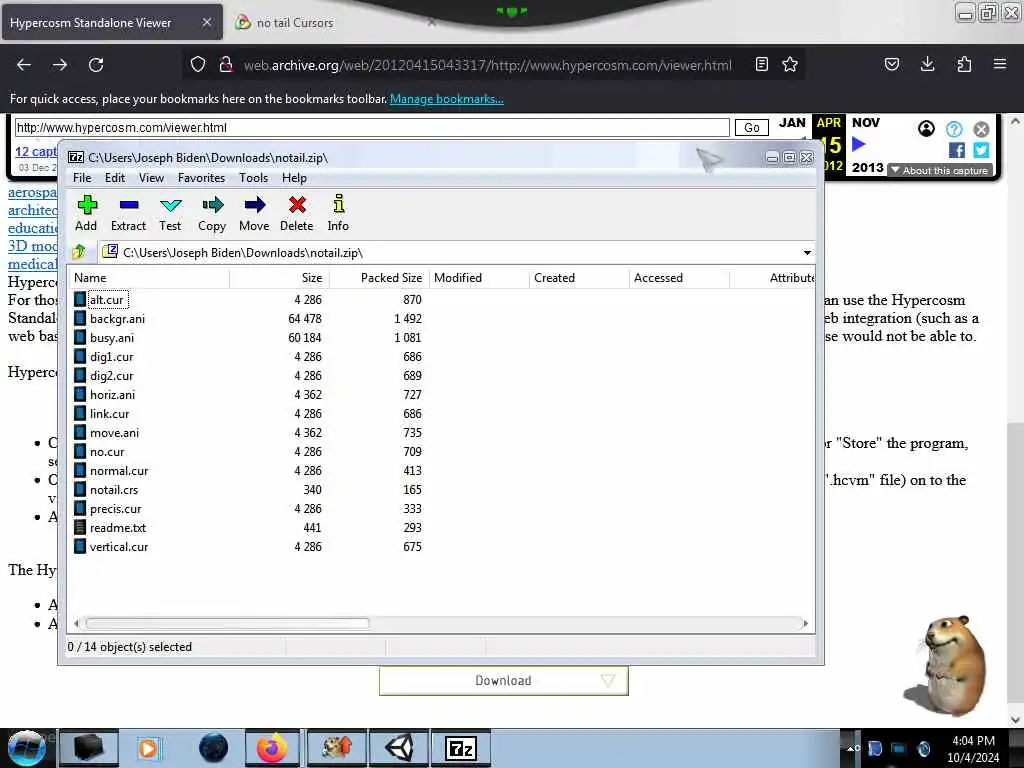Click the Wayback Machine URL input field
Image resolution: width=1024 pixels, height=768 pixels.
coord(372,127)
